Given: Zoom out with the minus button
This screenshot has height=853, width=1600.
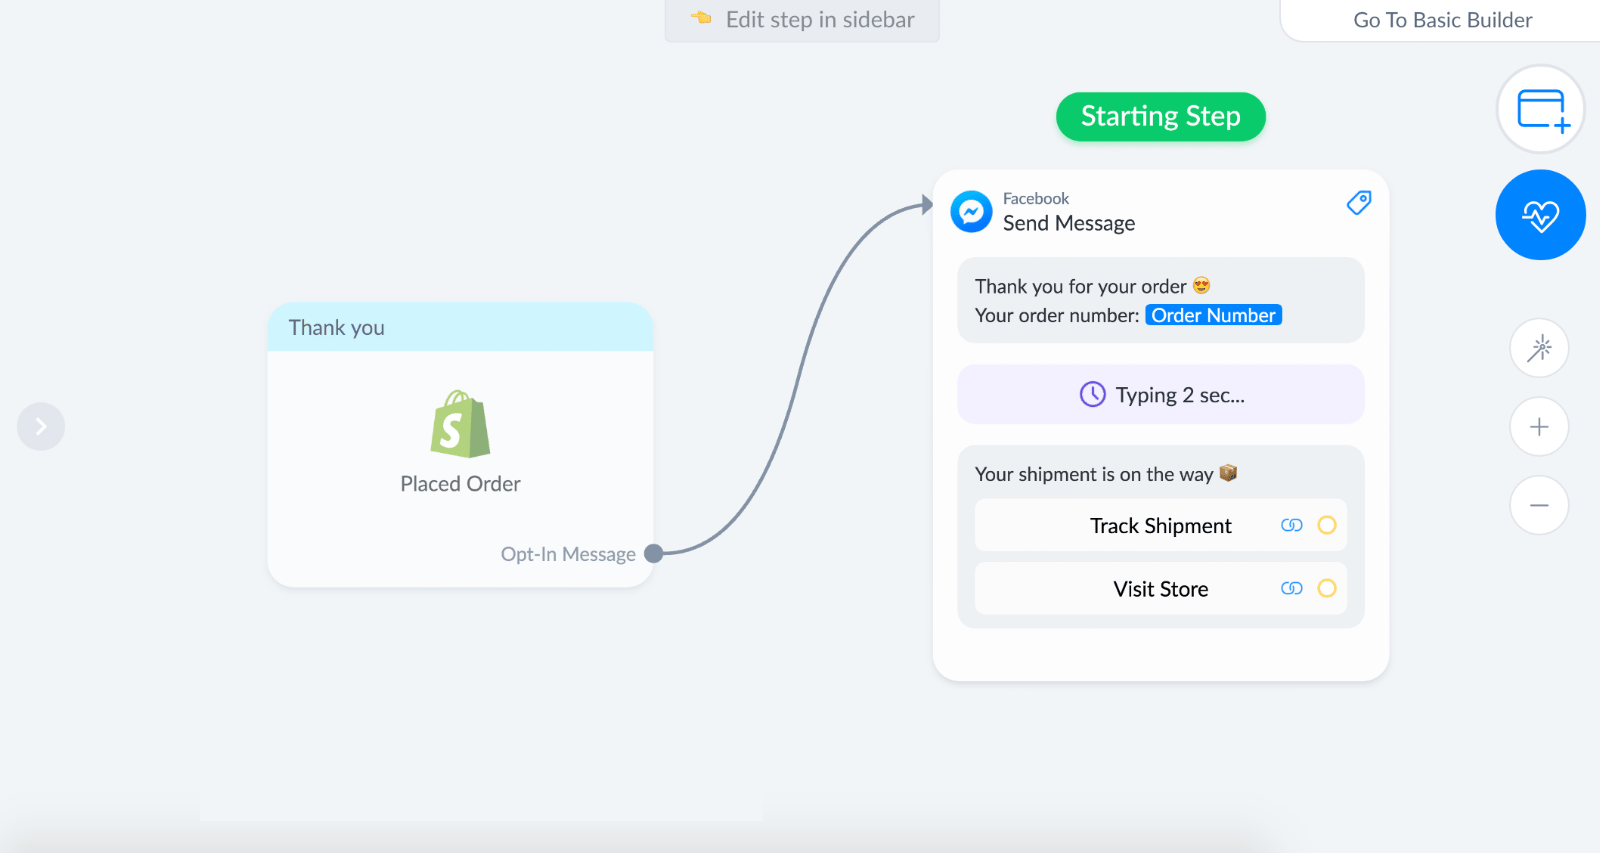Looking at the screenshot, I should coord(1539,505).
